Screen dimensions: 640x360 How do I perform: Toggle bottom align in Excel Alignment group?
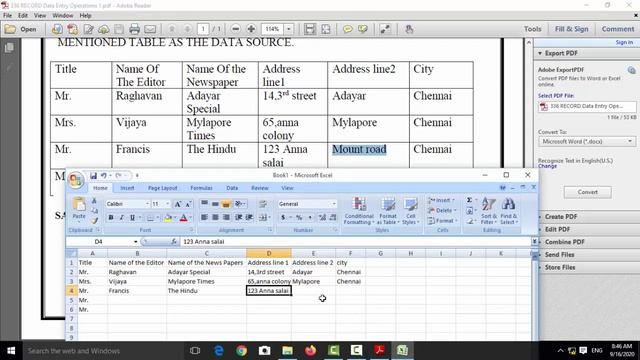point(226,204)
